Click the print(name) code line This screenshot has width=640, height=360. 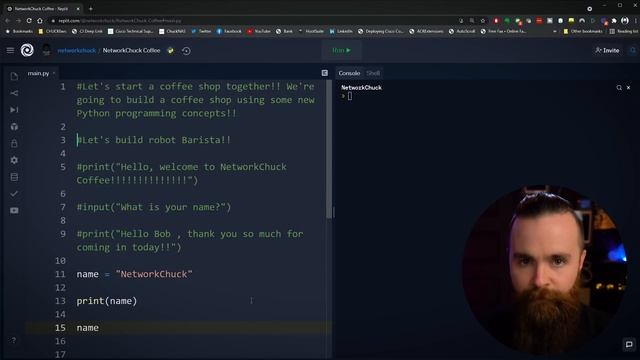107,301
